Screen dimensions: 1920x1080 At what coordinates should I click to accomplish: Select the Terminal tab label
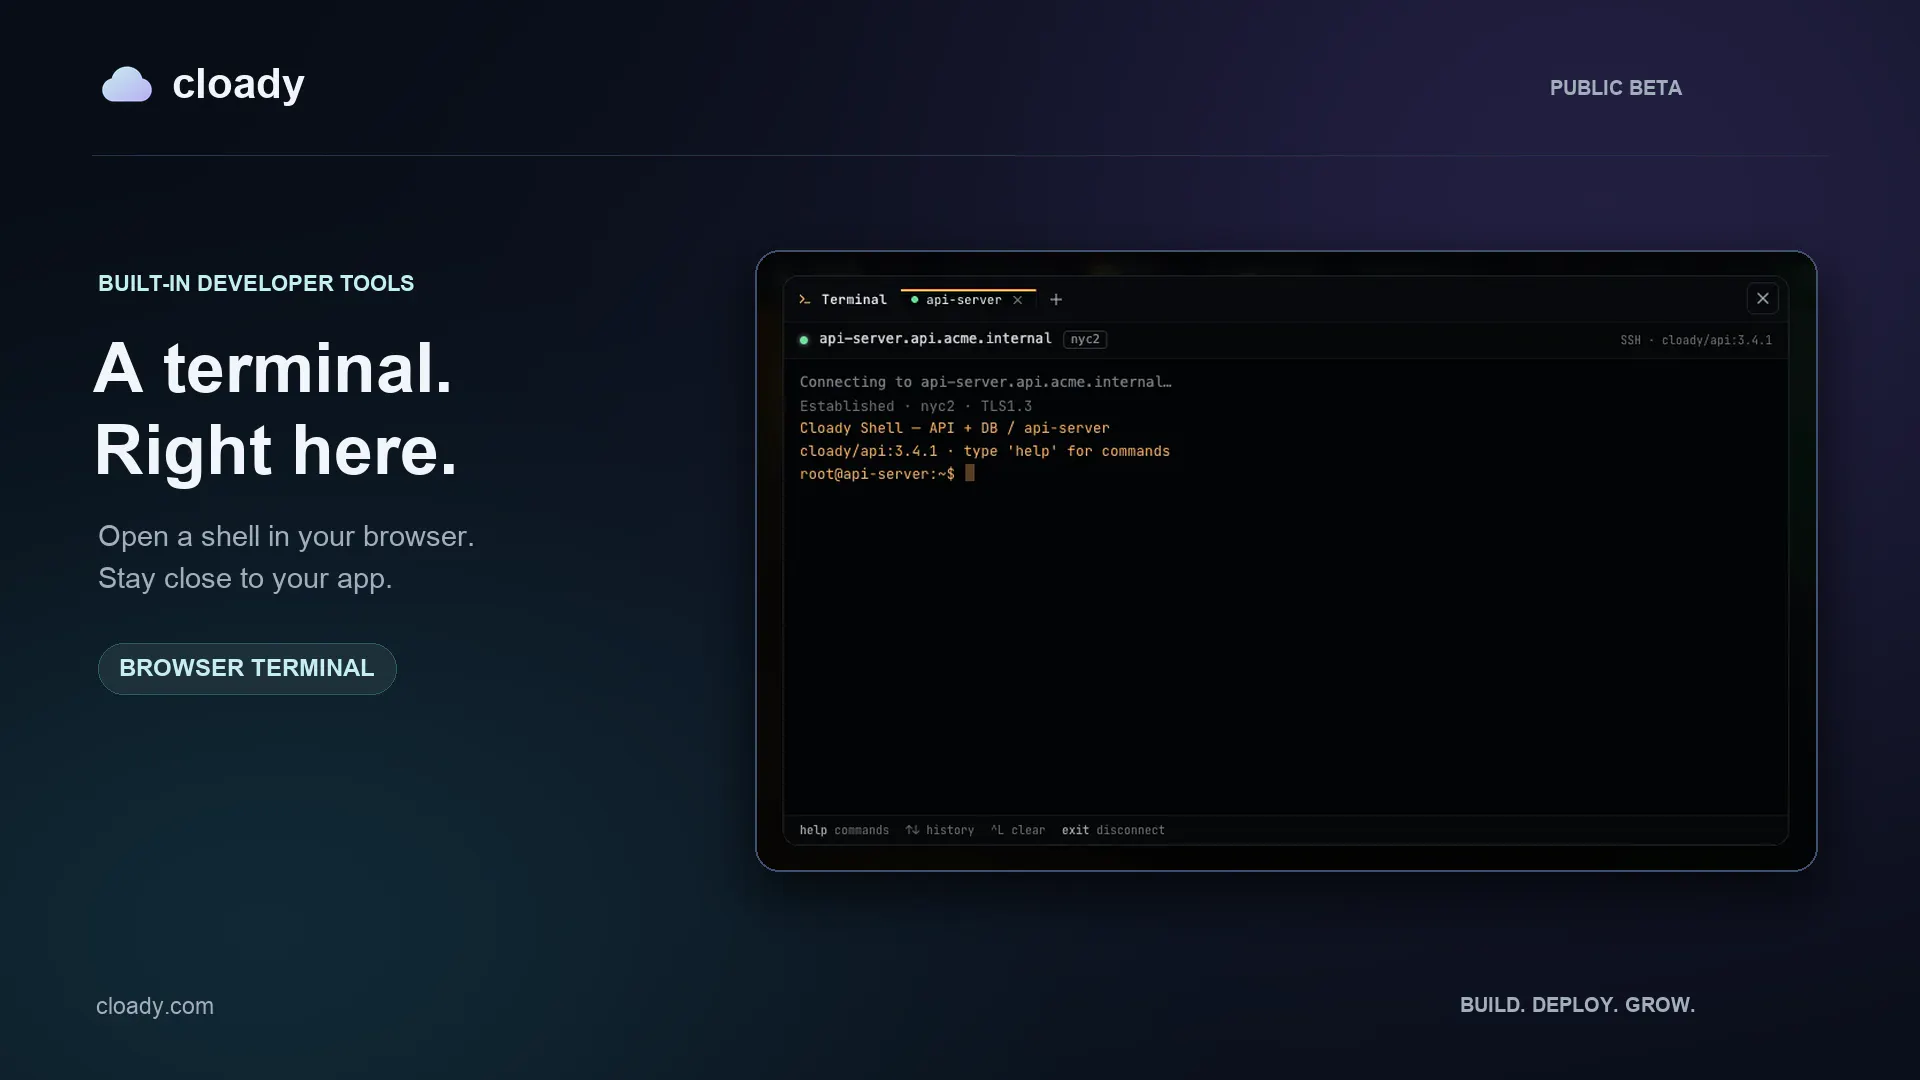pyautogui.click(x=854, y=300)
